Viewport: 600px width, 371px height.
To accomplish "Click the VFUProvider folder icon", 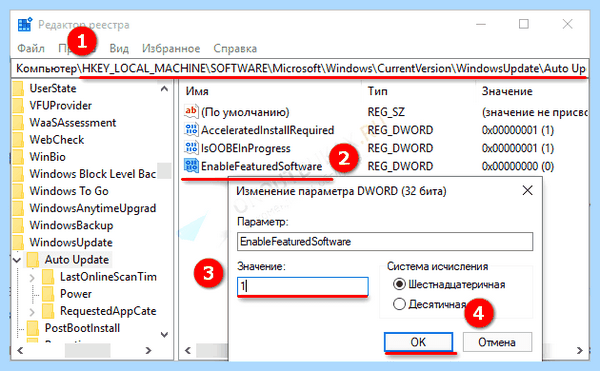I will 18,106.
